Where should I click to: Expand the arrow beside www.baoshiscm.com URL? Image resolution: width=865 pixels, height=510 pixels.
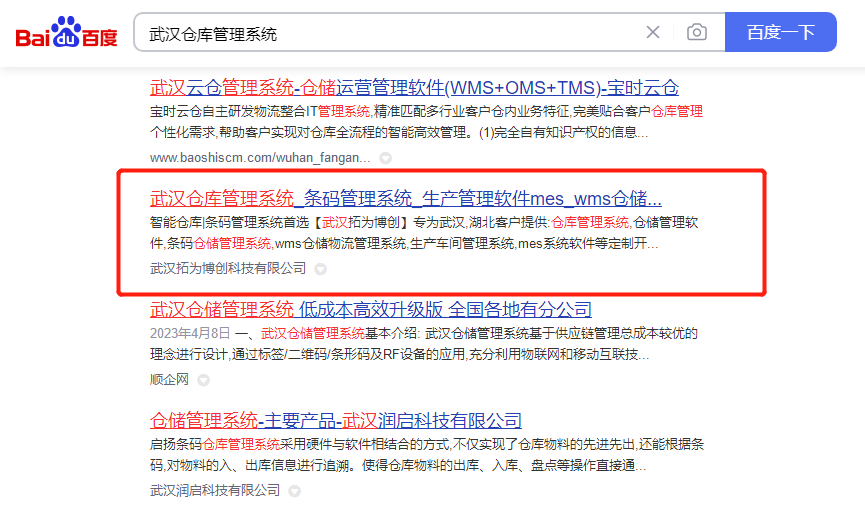(x=386, y=158)
